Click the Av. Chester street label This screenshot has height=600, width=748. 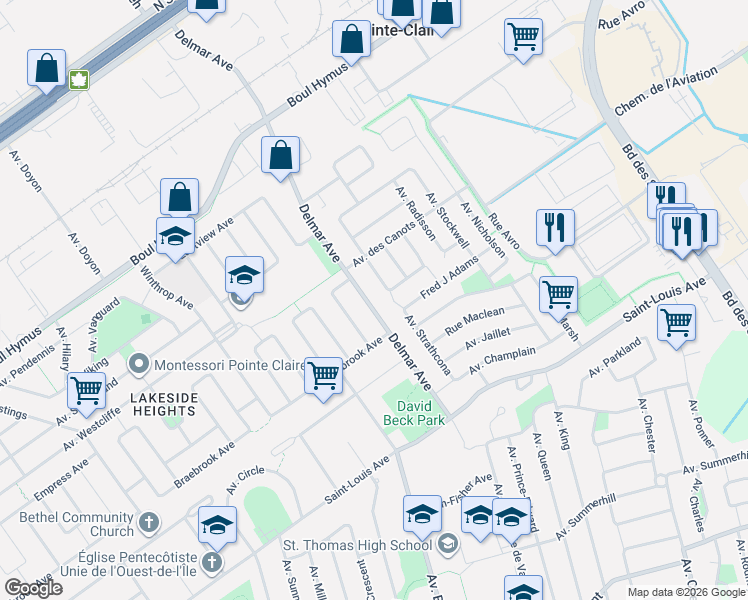pyautogui.click(x=647, y=425)
